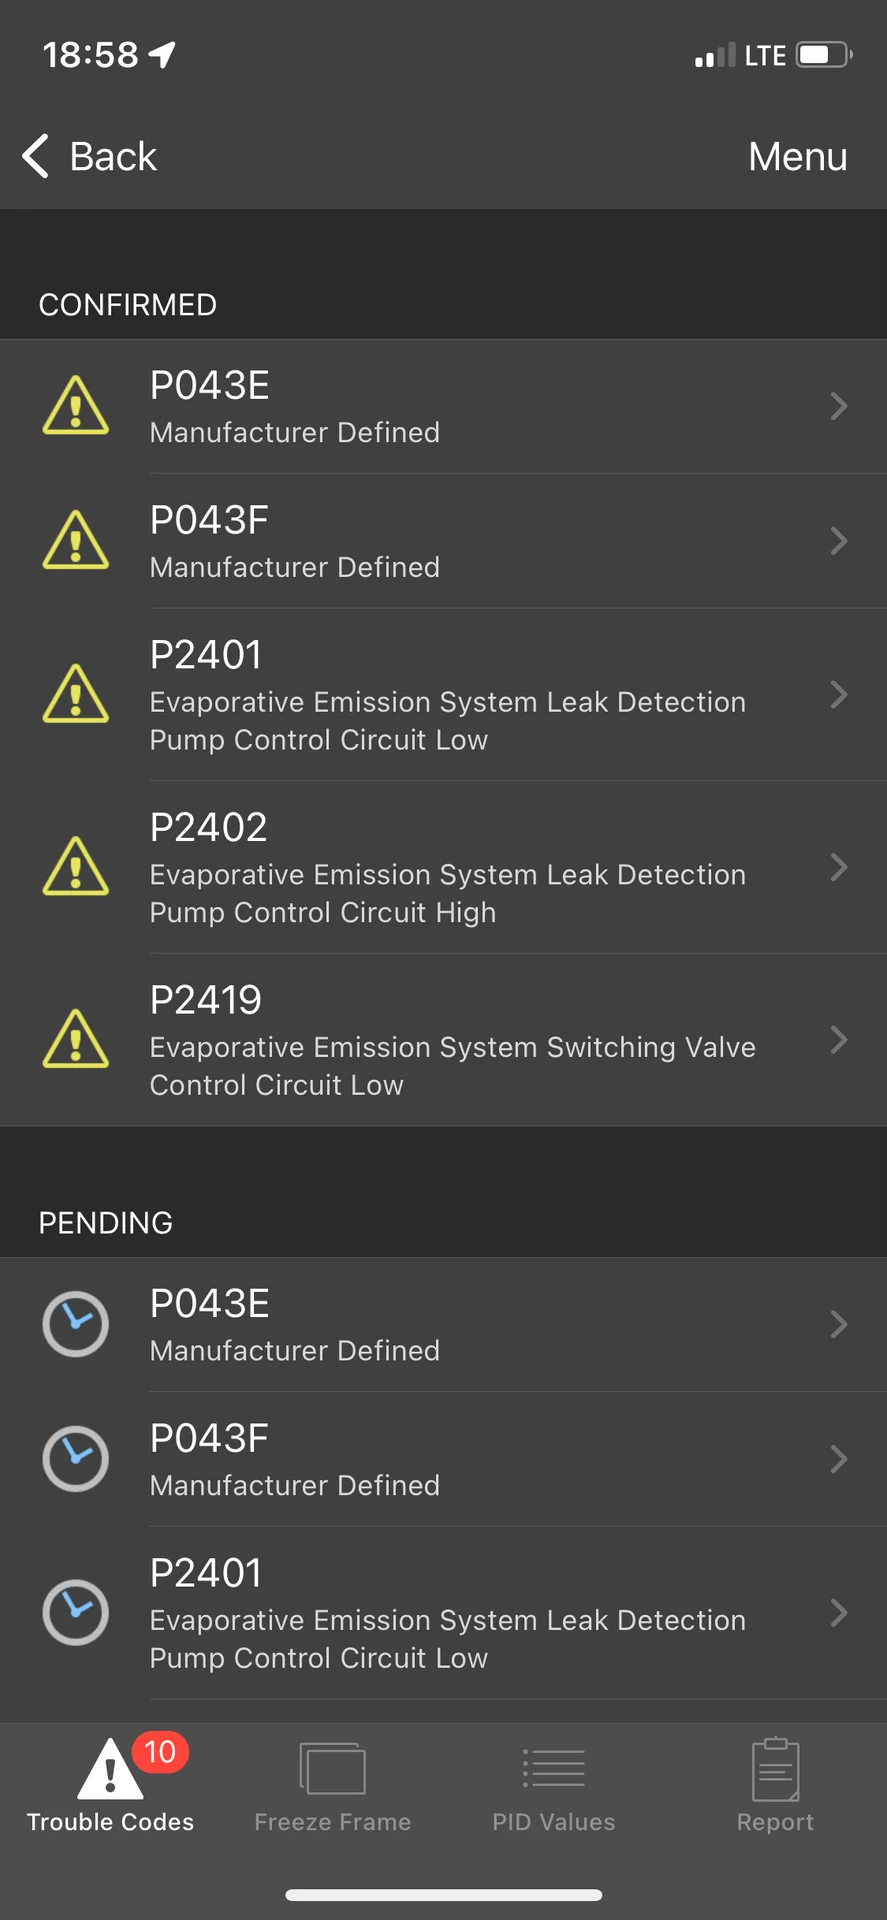Image resolution: width=887 pixels, height=1920 pixels.
Task: Tap clock icon for pending P2401
Action: coord(76,1612)
